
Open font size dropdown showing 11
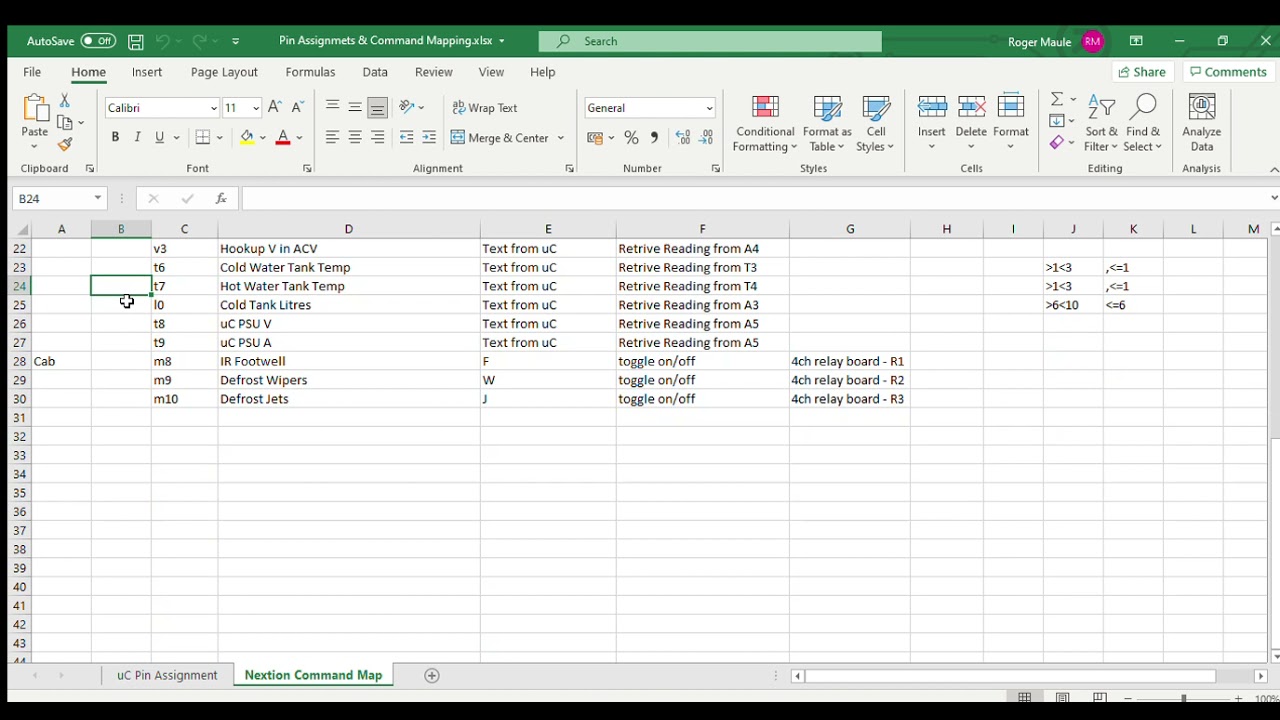[256, 108]
